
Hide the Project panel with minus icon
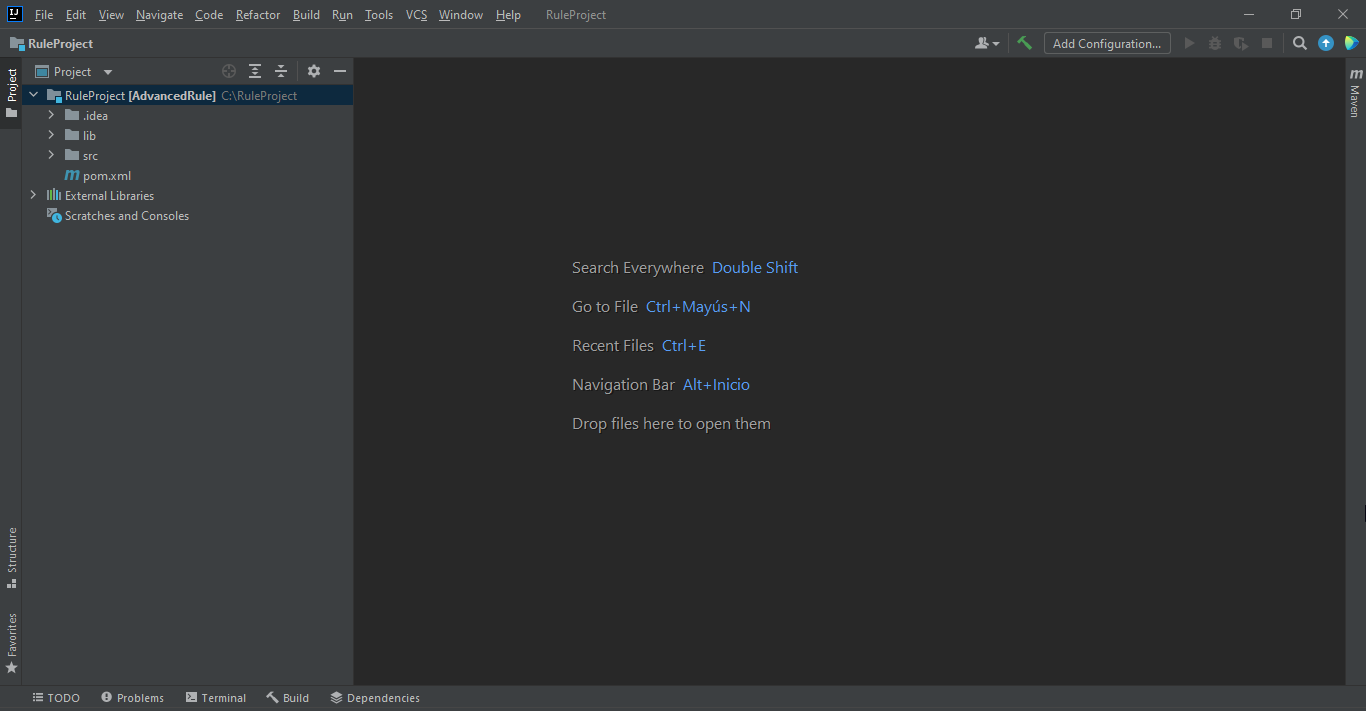point(340,71)
